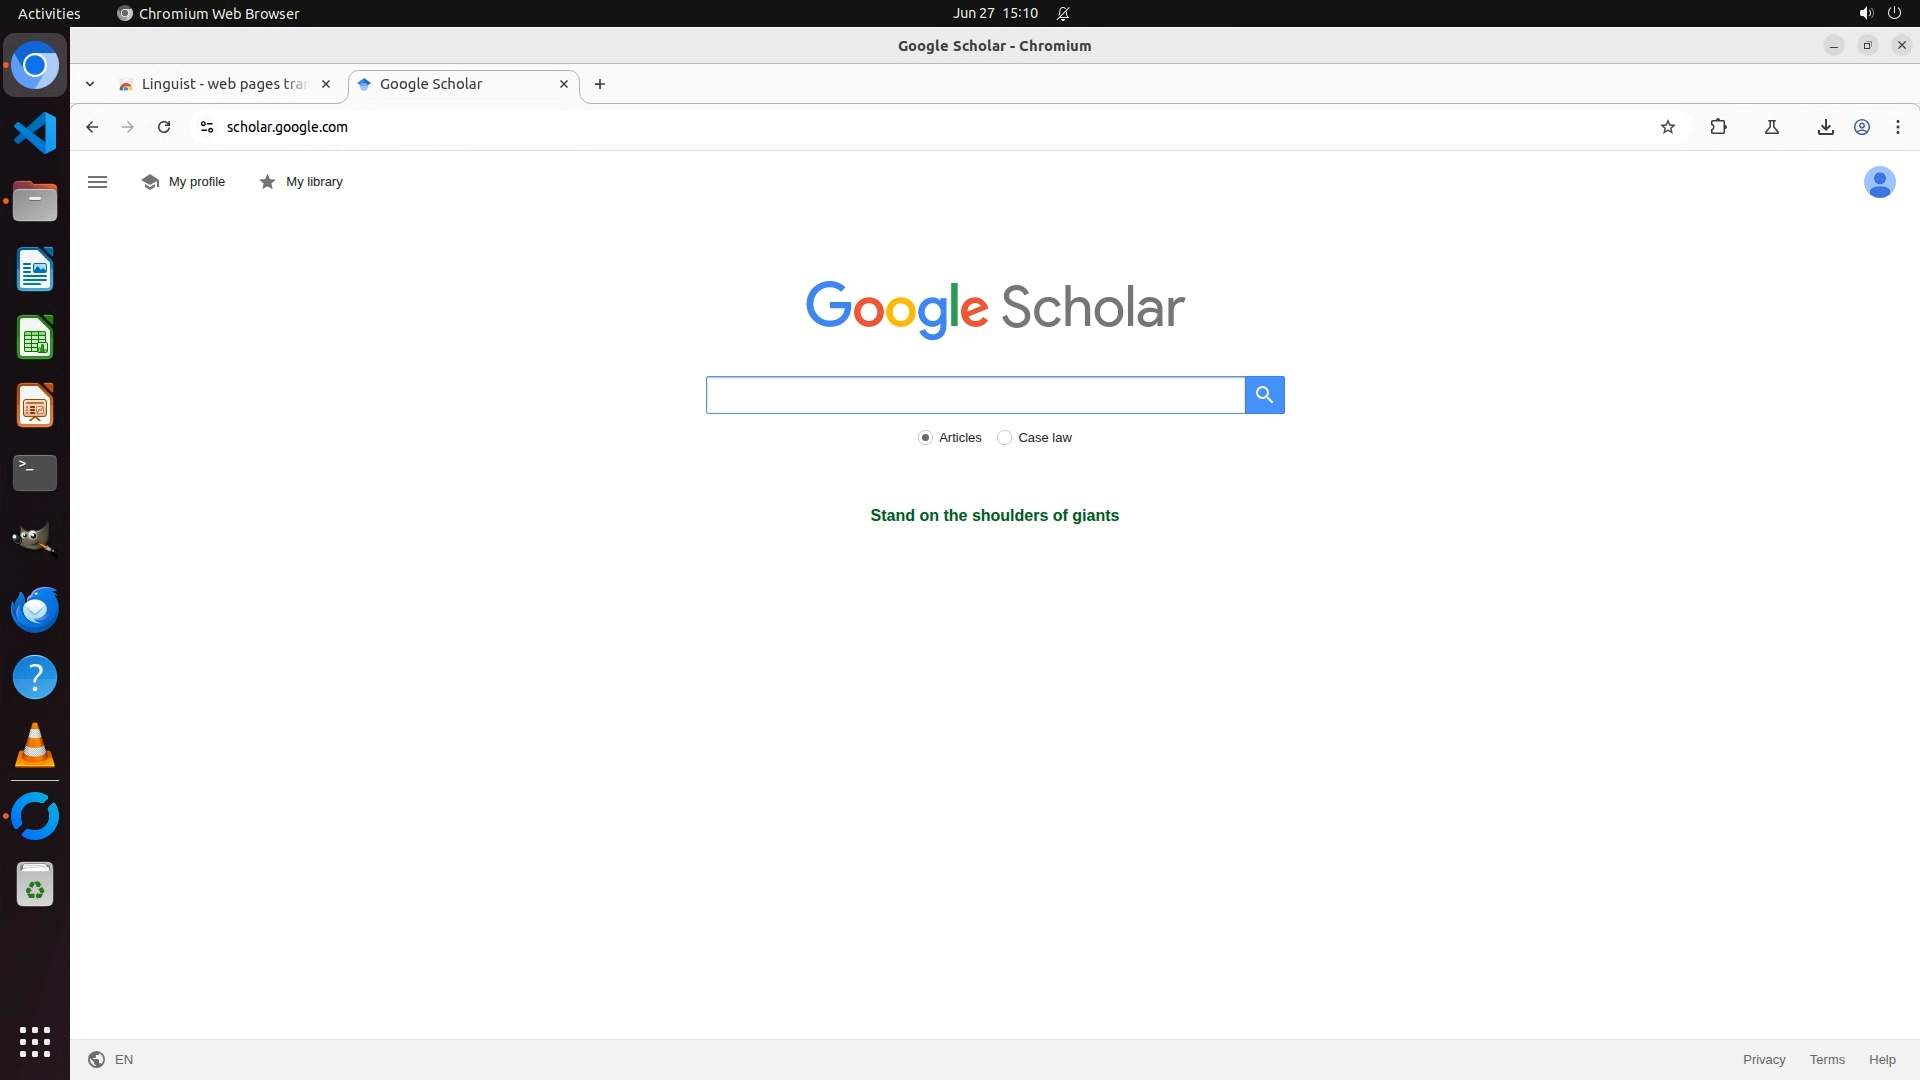This screenshot has height=1080, width=1920.
Task: Click into the Scholar search field
Action: [975, 395]
